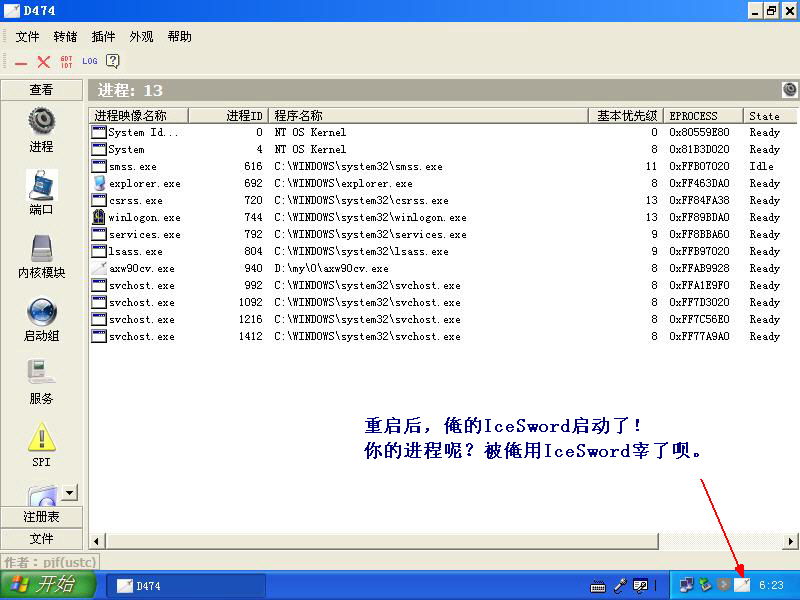Viewport: 800px width, 600px height.
Task: Click path C:\WINDOWS\explorer.exe
Action: click(x=343, y=183)
